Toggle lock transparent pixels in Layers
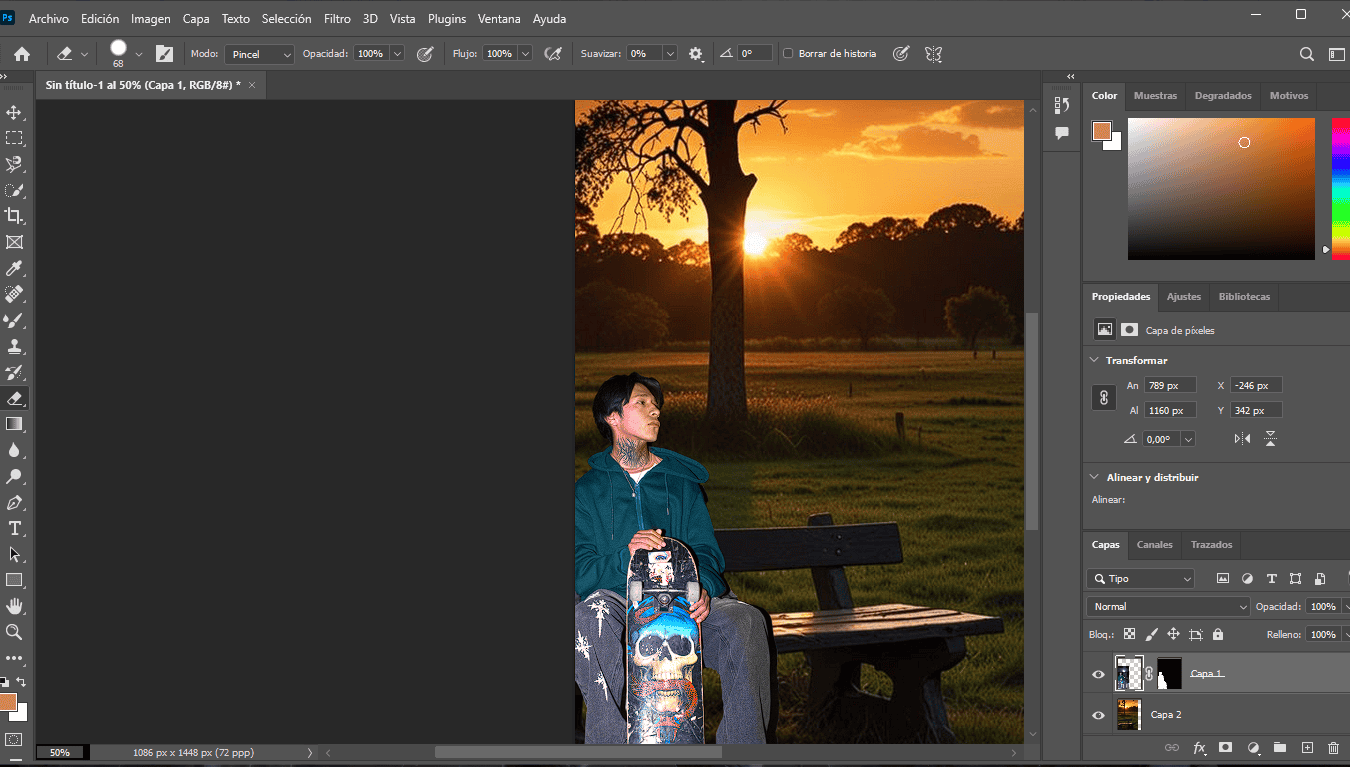Viewport: 1350px width, 767px height. point(1129,634)
